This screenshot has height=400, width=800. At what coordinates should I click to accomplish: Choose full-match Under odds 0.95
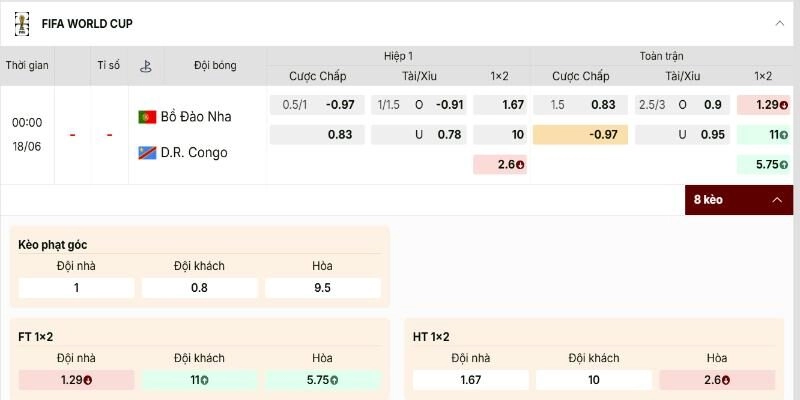(x=682, y=135)
